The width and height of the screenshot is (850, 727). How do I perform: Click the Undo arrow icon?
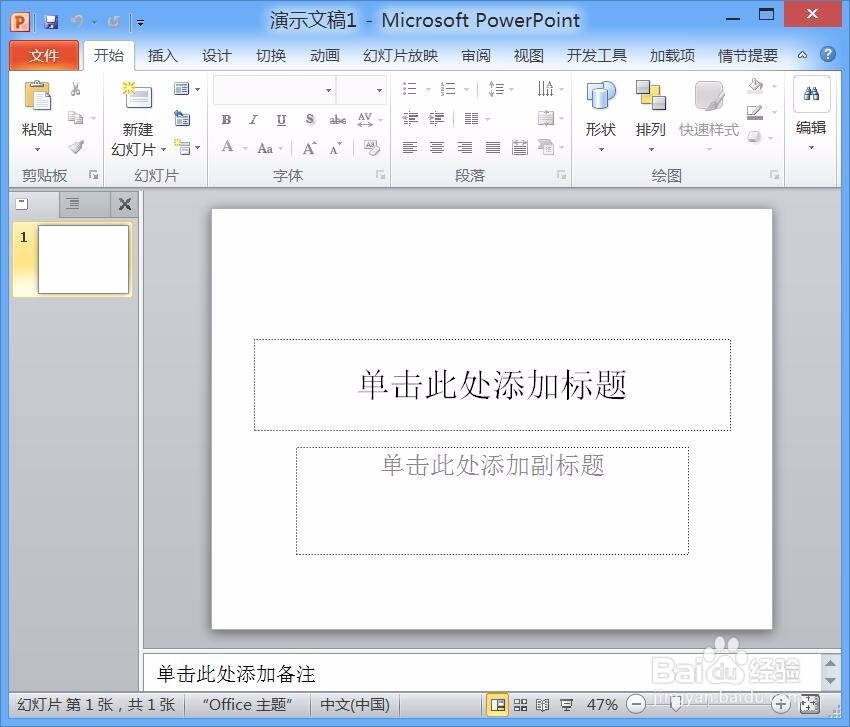pos(78,22)
